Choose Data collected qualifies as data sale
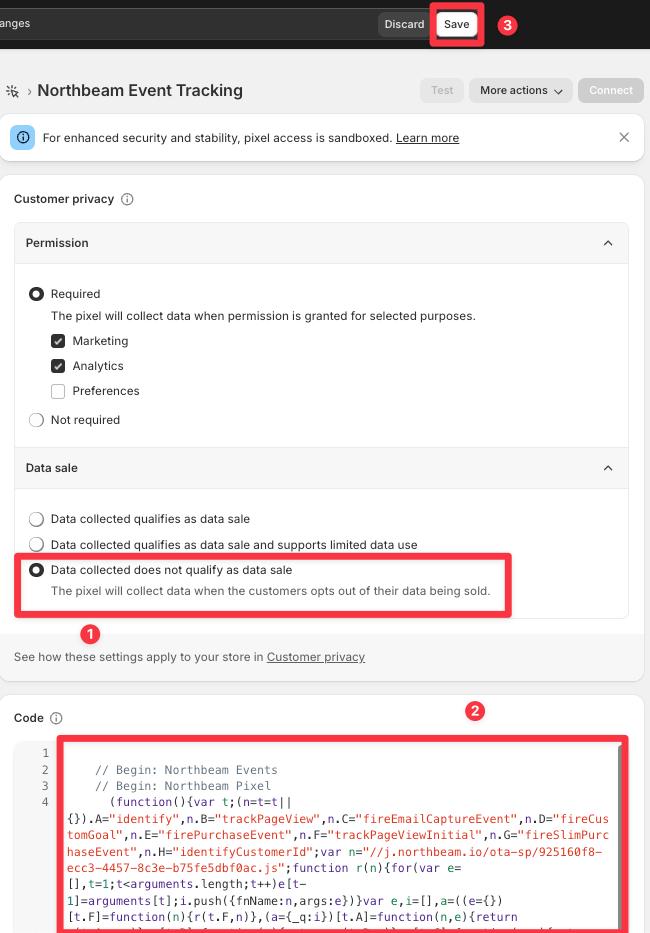This screenshot has height=933, width=650. pyautogui.click(x=36, y=519)
